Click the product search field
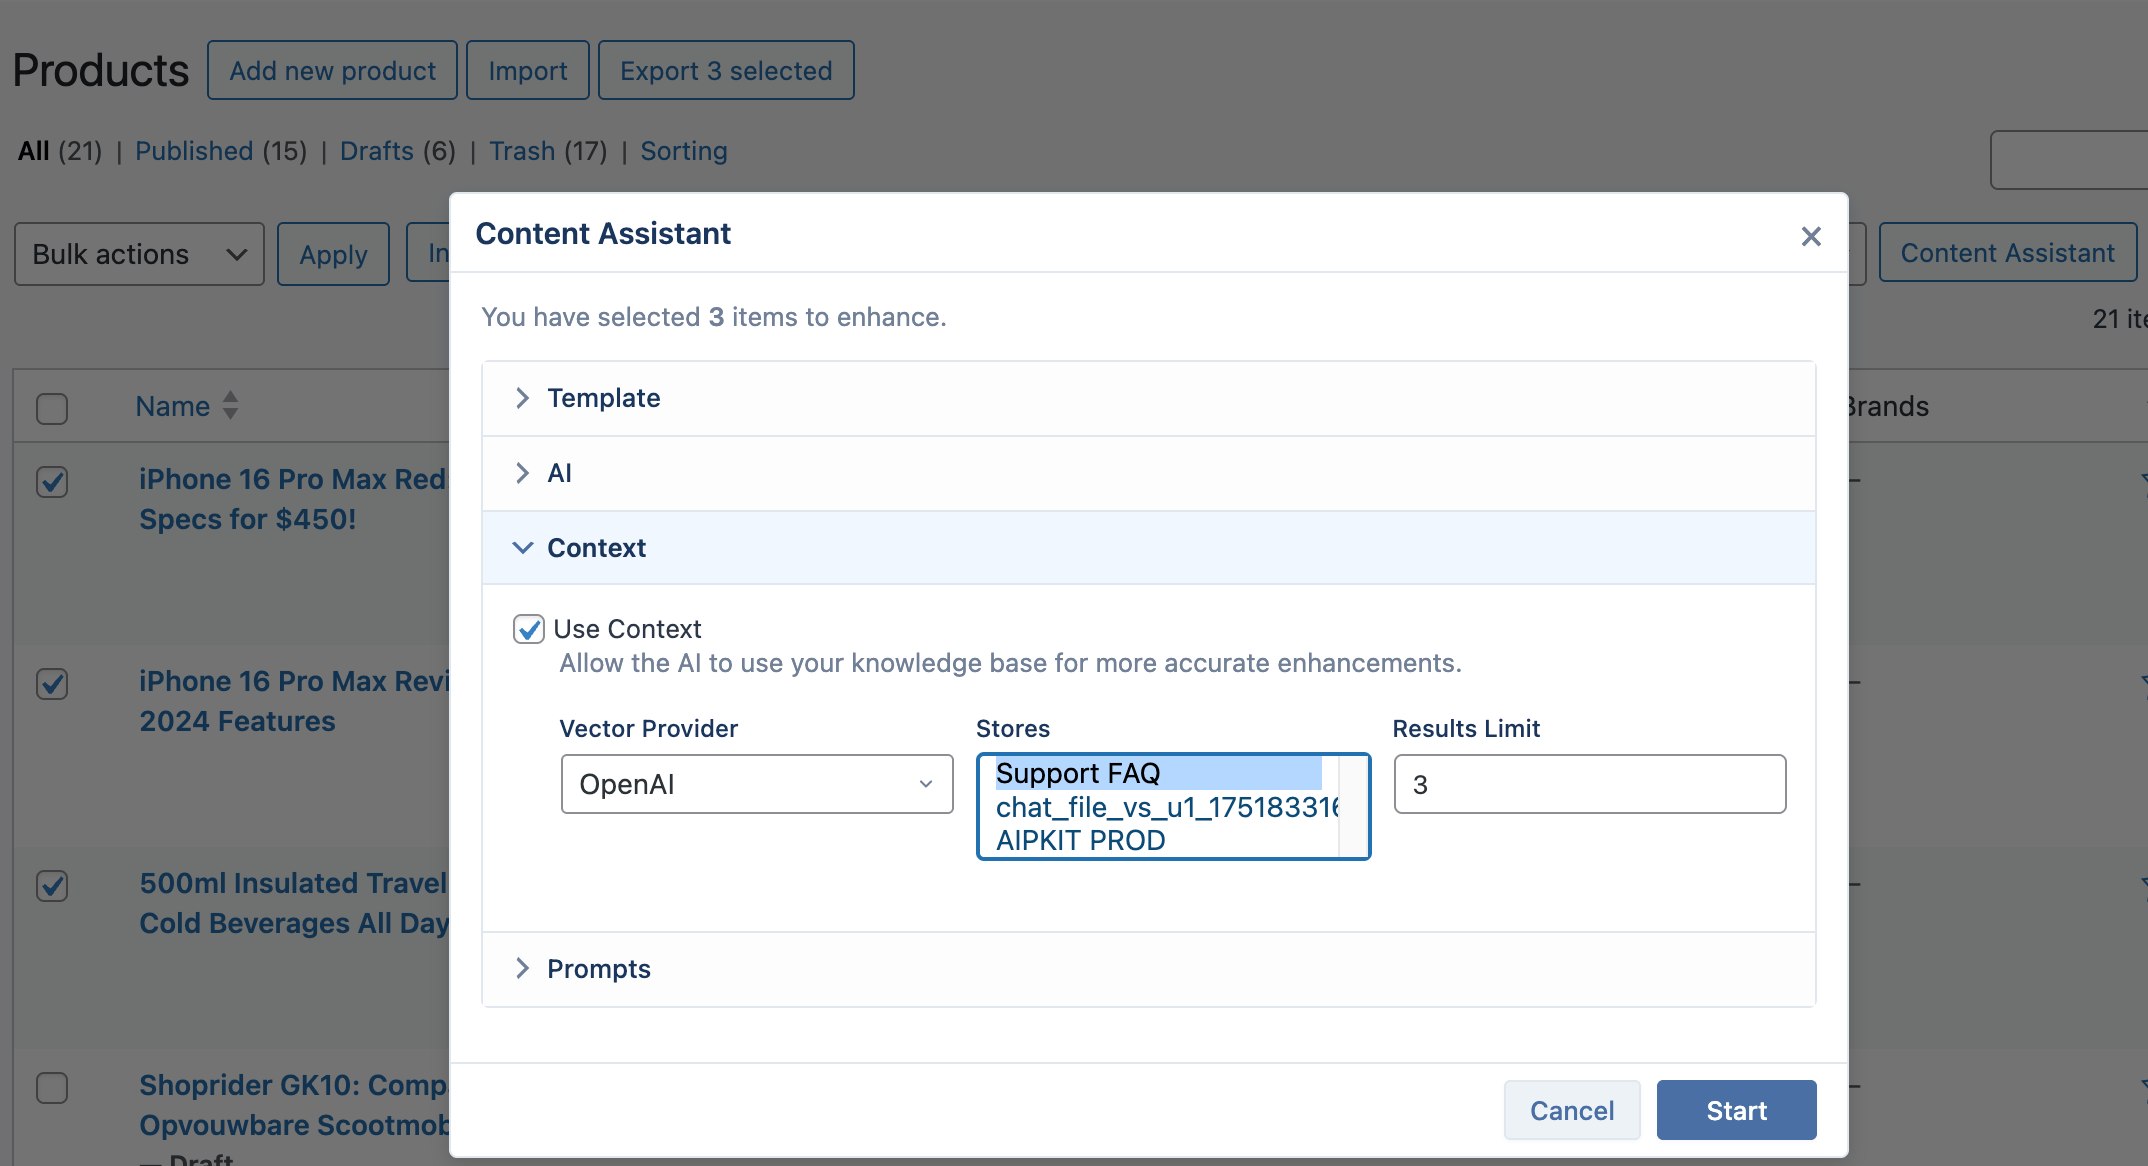This screenshot has width=2148, height=1166. [x=2069, y=160]
